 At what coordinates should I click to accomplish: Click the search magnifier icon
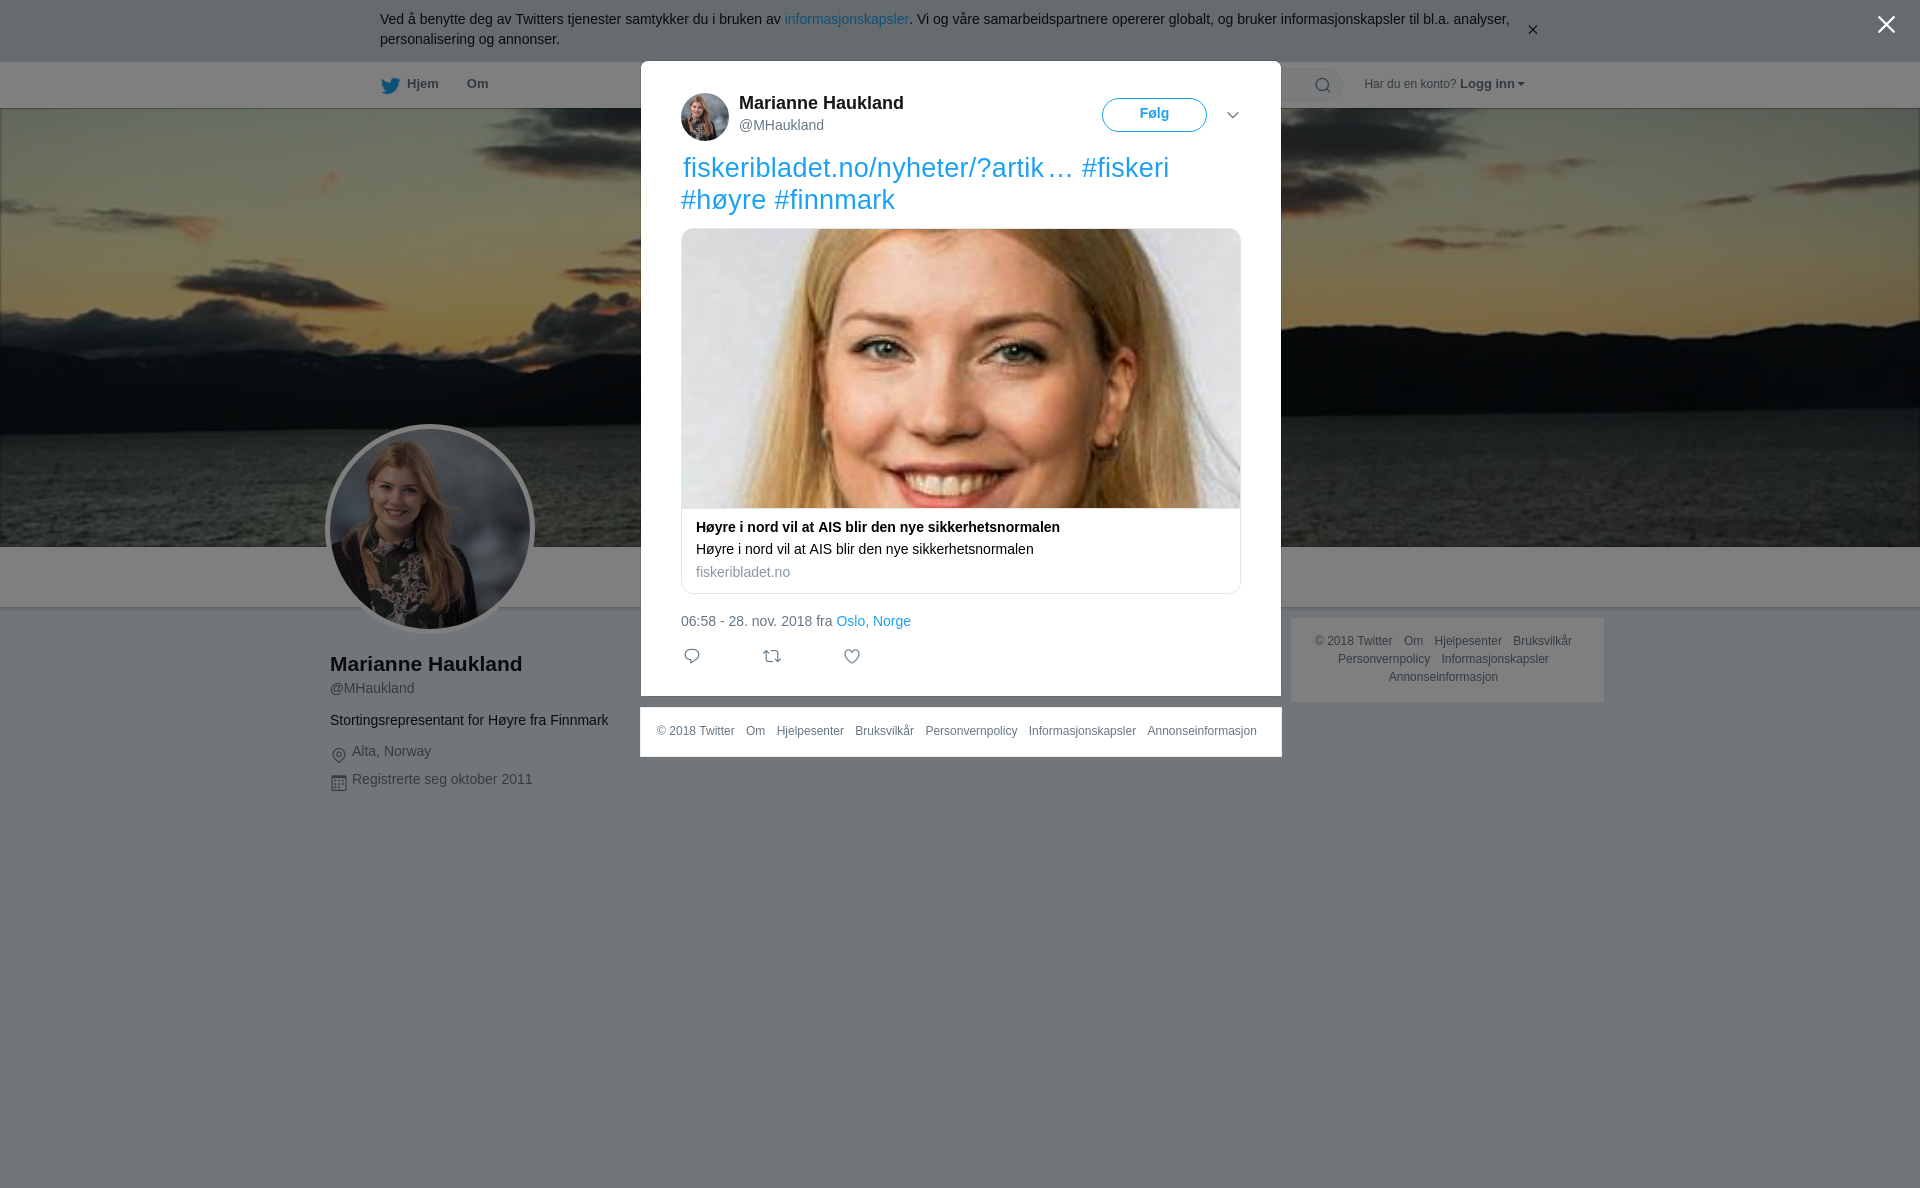click(1323, 85)
